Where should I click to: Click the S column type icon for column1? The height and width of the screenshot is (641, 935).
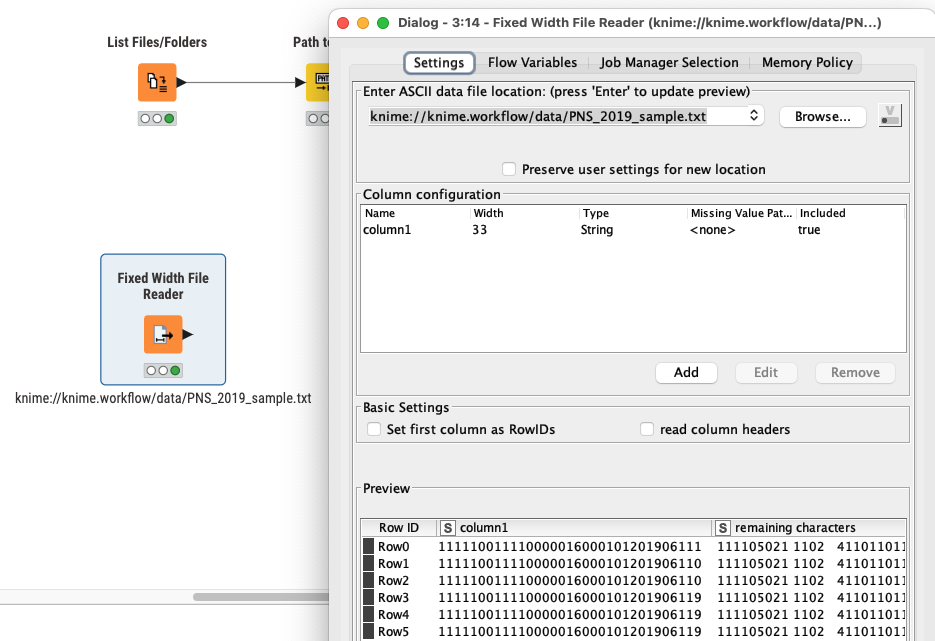[x=450, y=527]
